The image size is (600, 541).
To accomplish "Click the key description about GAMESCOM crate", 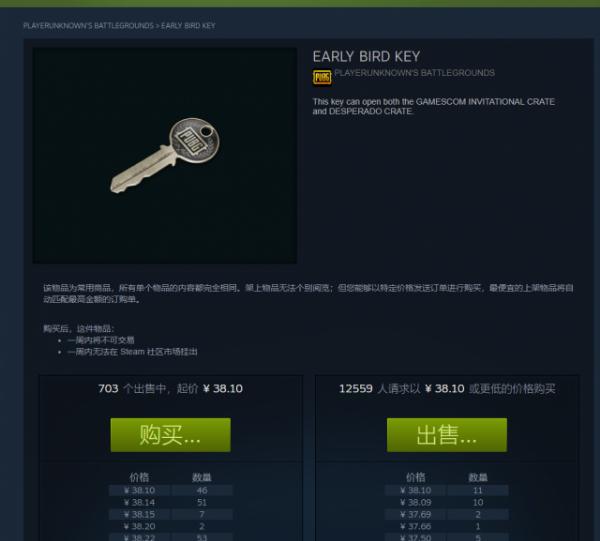I will pos(434,106).
